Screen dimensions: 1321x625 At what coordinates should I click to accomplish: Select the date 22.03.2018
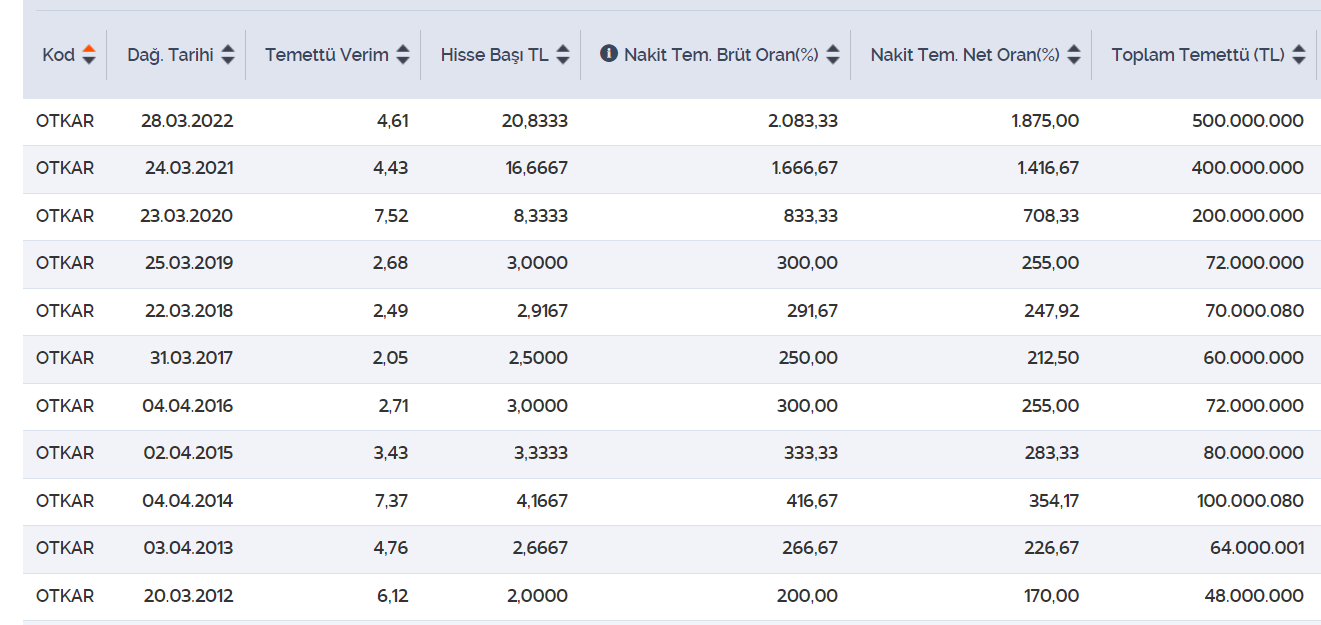click(188, 311)
